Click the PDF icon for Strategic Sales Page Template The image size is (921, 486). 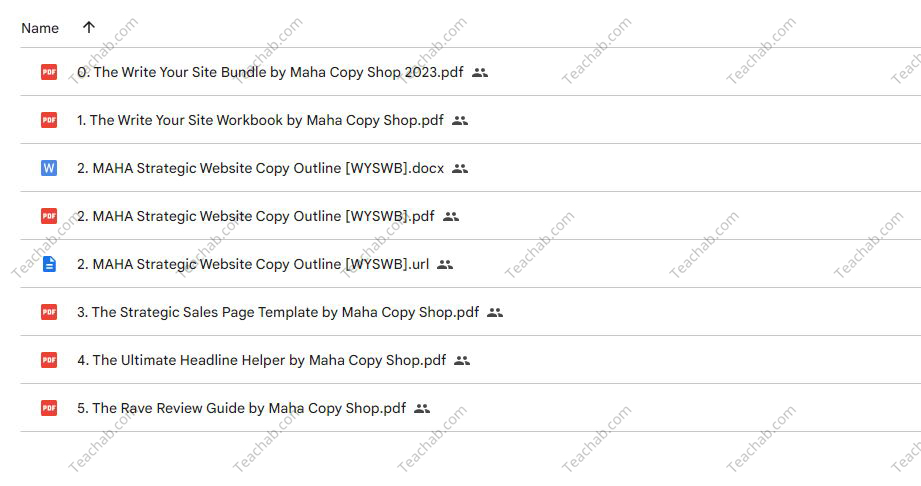pos(49,312)
